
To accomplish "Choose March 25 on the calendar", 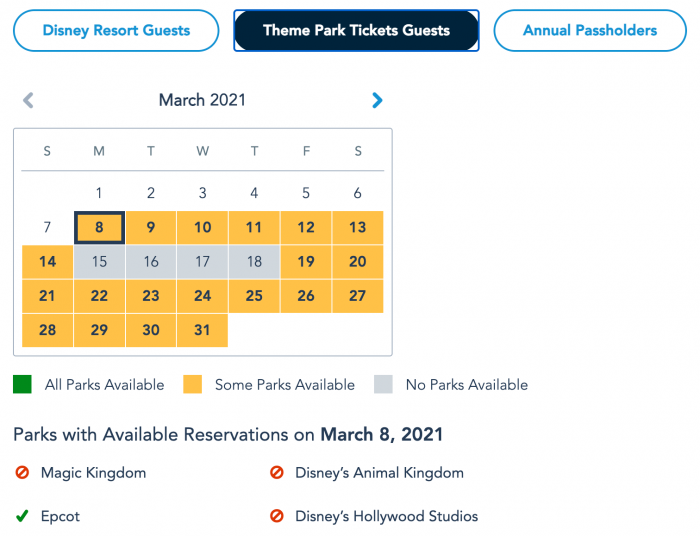I will [x=254, y=296].
